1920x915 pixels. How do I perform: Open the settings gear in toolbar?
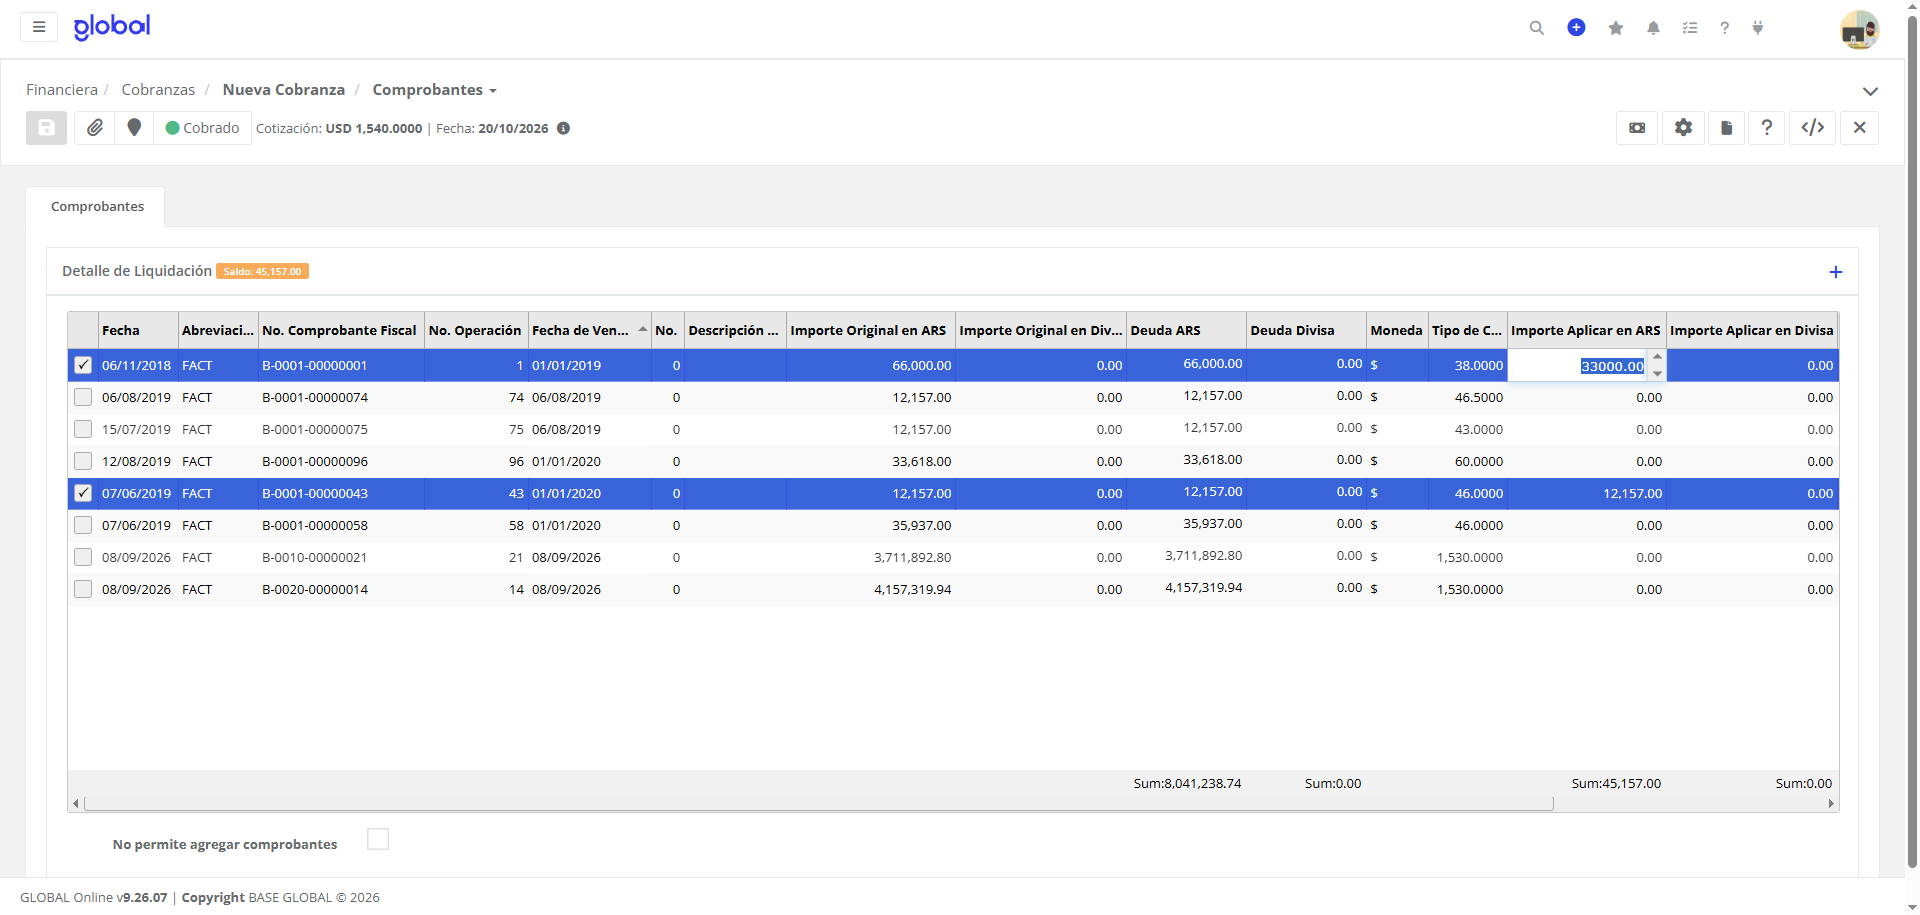pyautogui.click(x=1684, y=128)
